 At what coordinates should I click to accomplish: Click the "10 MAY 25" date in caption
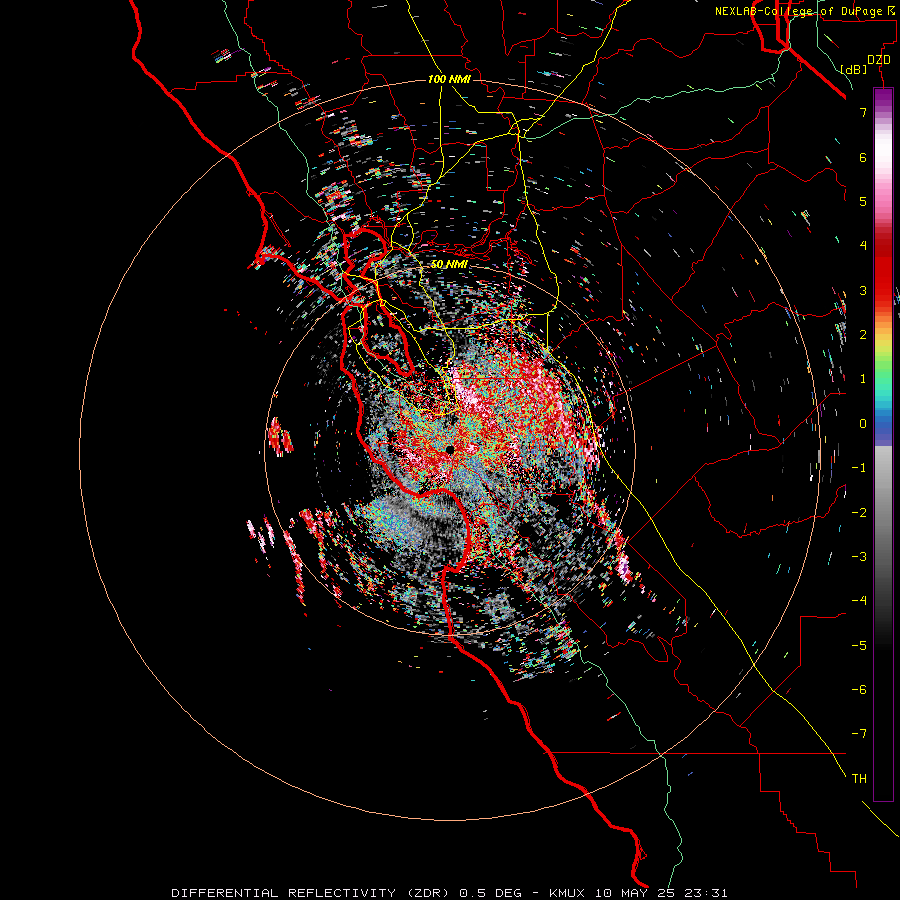coord(635,893)
